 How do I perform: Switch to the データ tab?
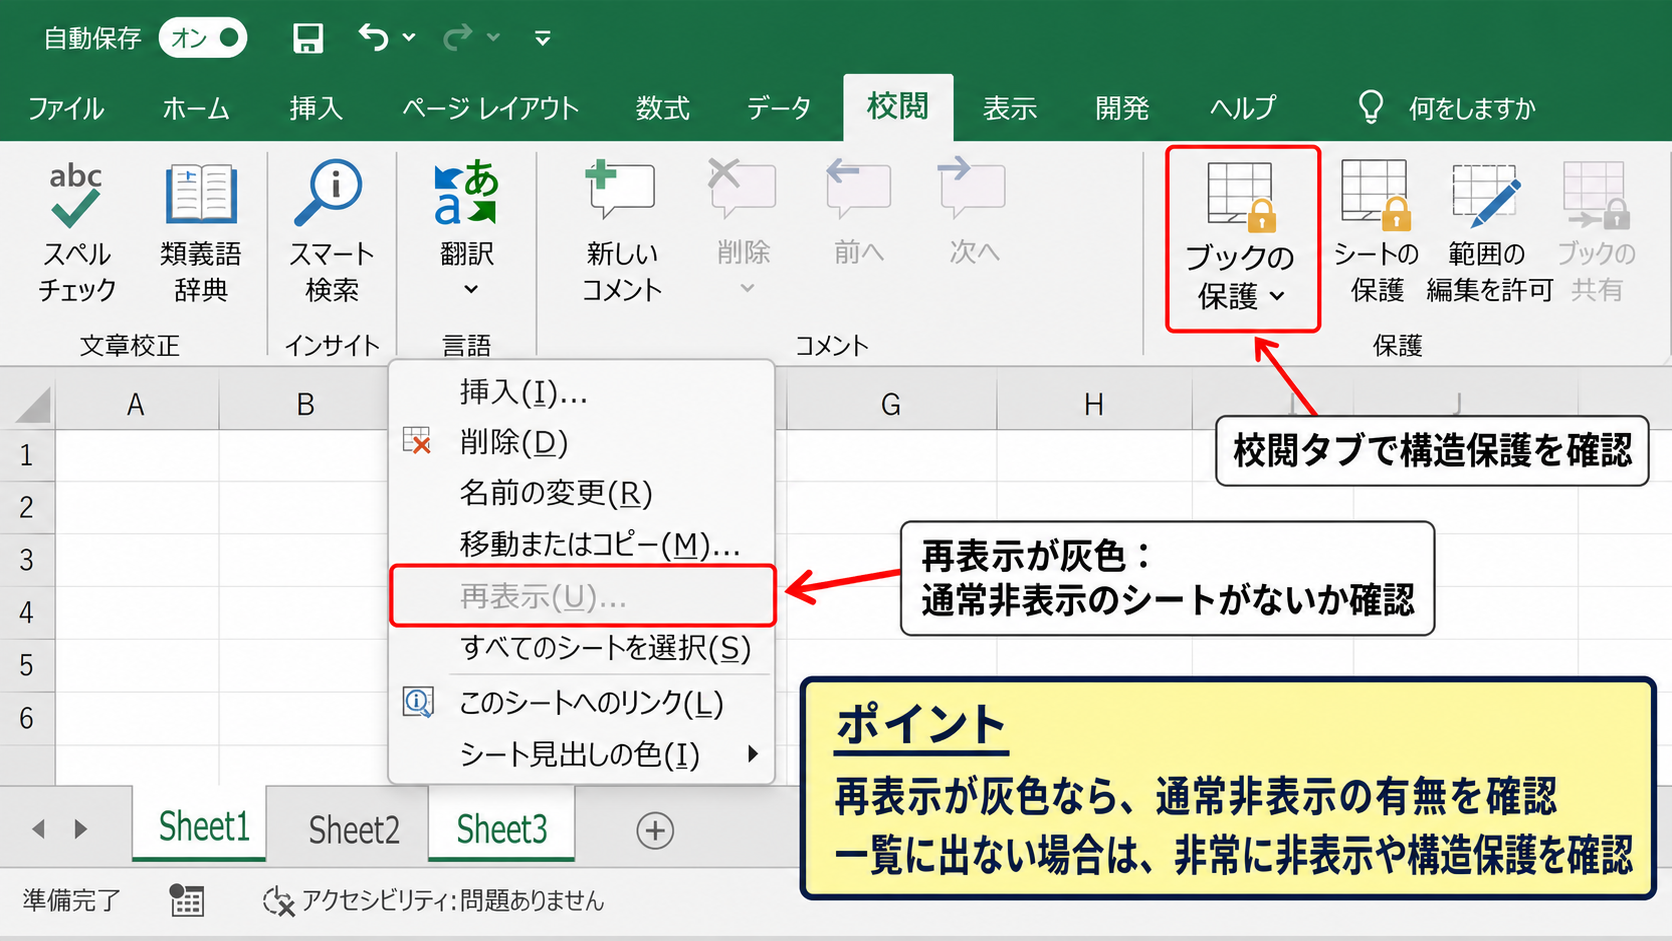pos(779,108)
